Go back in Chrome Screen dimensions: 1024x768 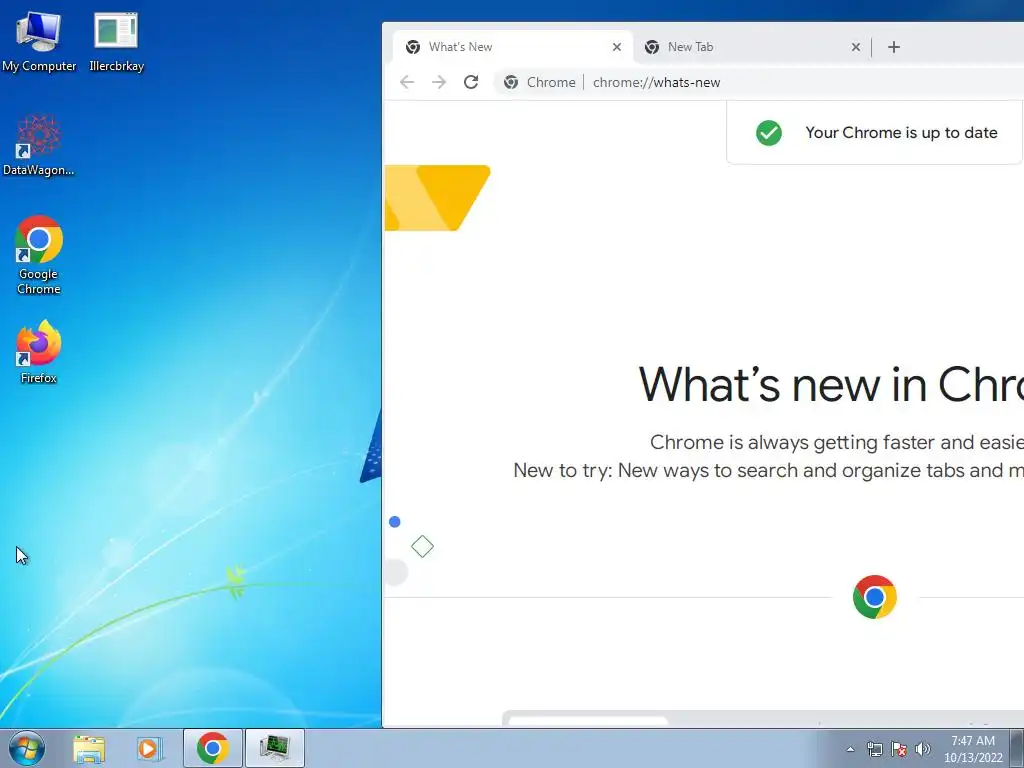(407, 82)
